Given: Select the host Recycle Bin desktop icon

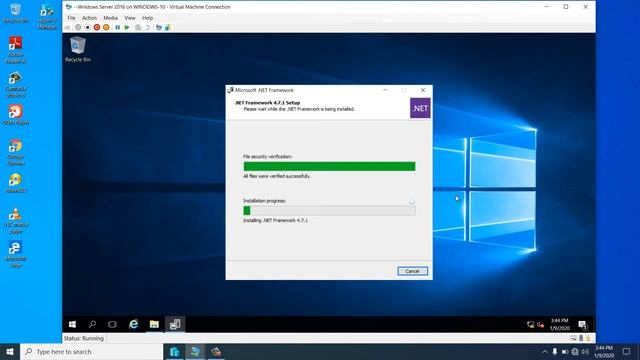Looking at the screenshot, I should tap(16, 13).
